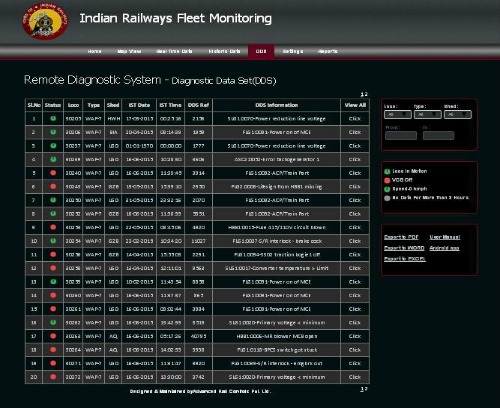Screen dimensions: 500x408
Task: Click the green status icon in row 16
Action: (x=53, y=322)
